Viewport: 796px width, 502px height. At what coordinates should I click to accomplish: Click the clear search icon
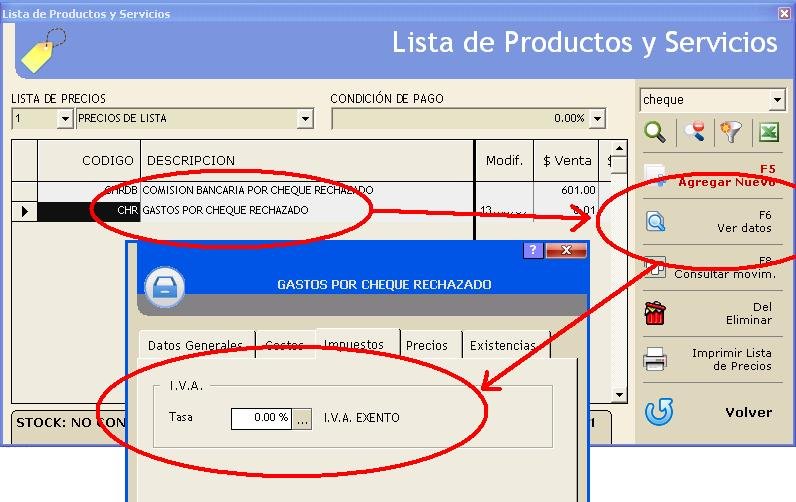(694, 132)
